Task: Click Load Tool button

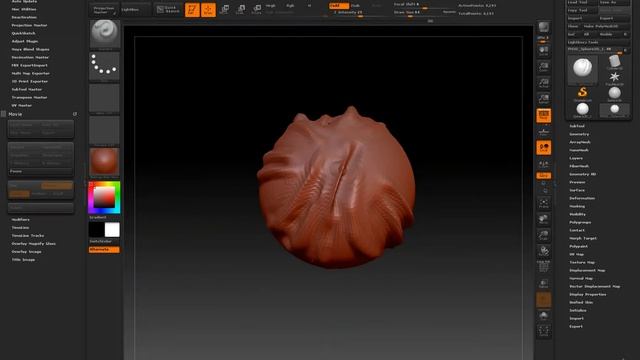Action: pos(581,2)
